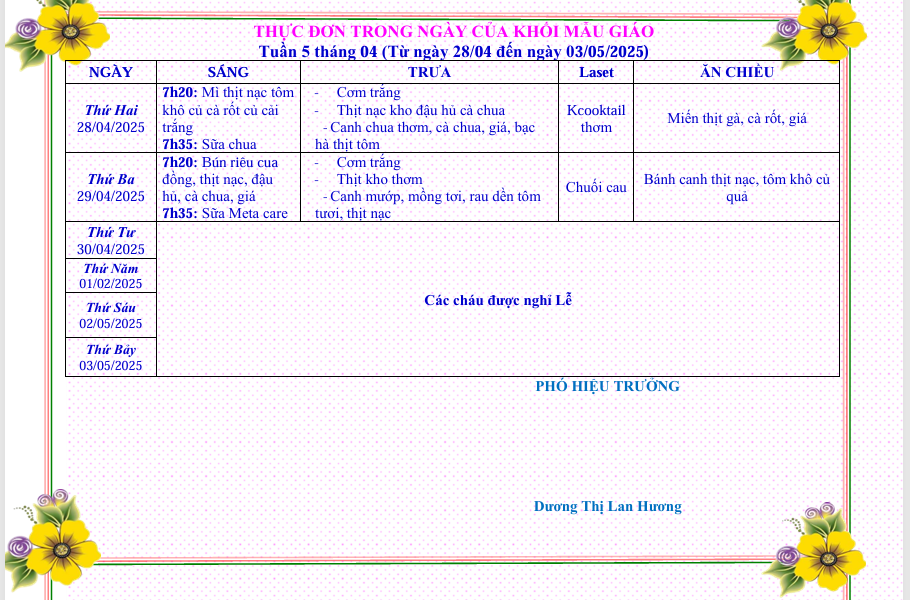Select the name "Dương Thị Lan Hương"
910x600 pixels.
pyautogui.click(x=607, y=506)
